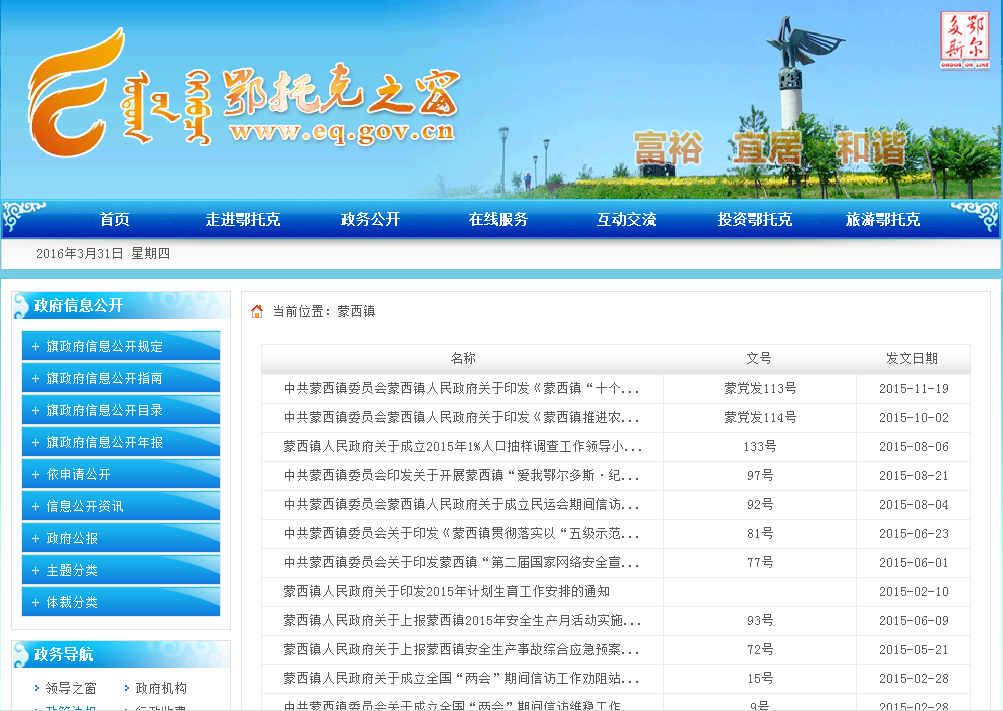This screenshot has width=1003, height=711.
Task: Click the date 2015-08-06
Action: [x=913, y=446]
